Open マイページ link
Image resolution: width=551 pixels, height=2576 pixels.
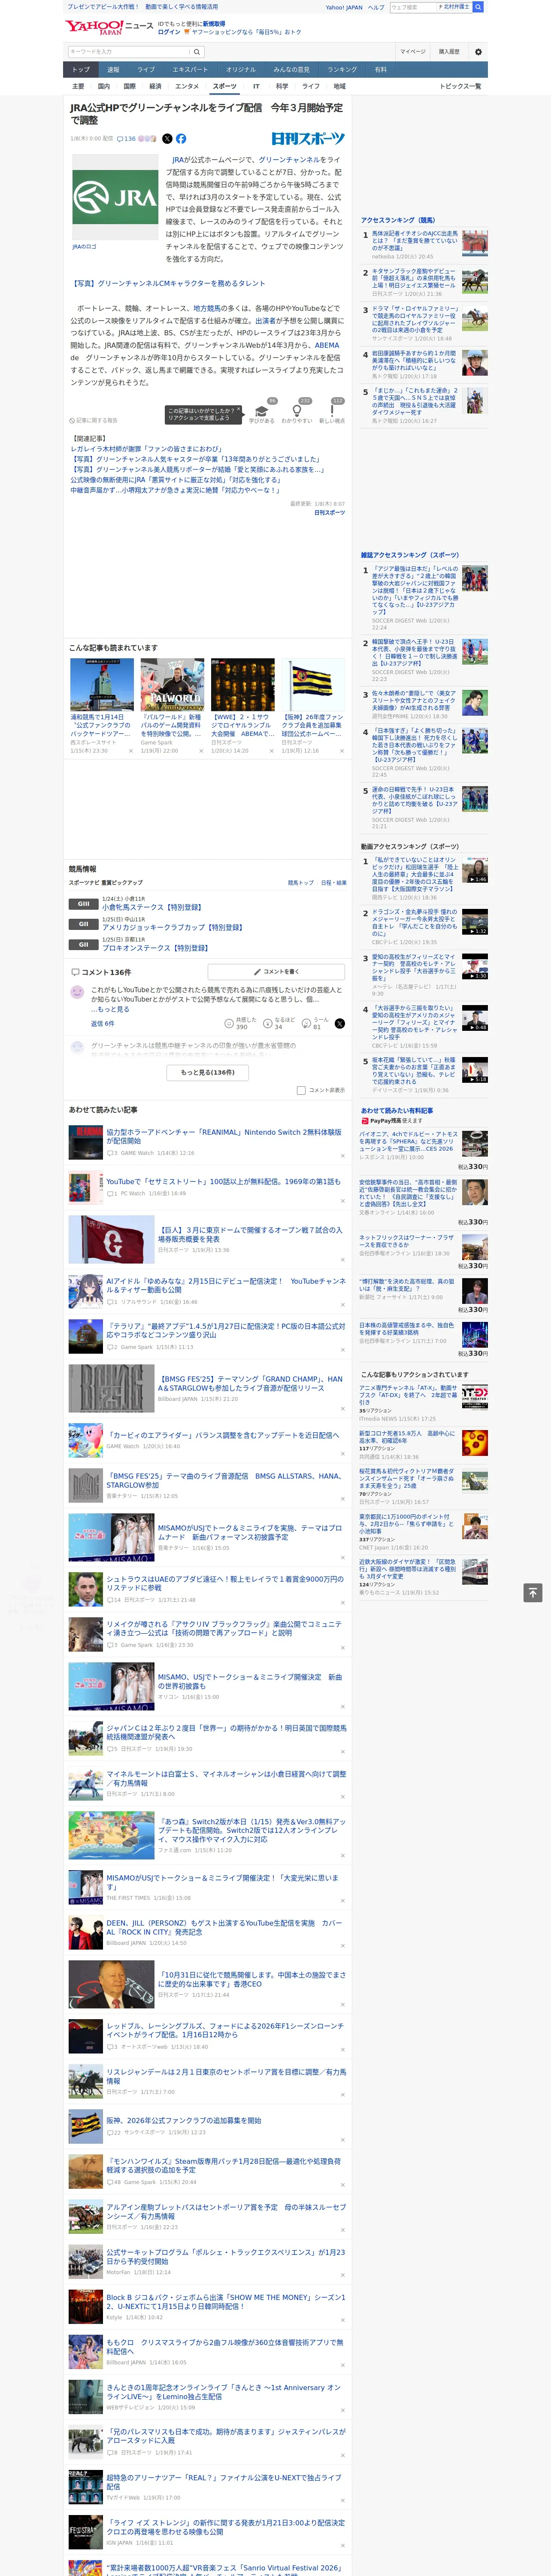412,52
